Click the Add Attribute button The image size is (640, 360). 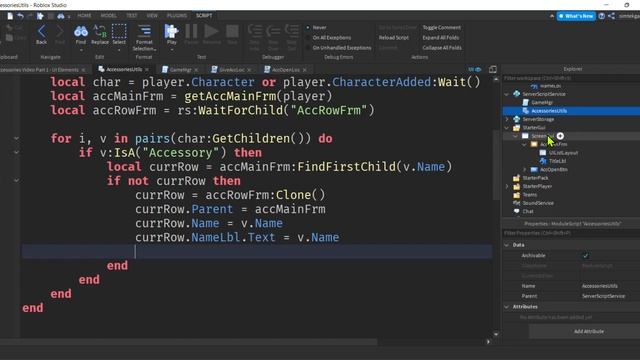tap(589, 331)
